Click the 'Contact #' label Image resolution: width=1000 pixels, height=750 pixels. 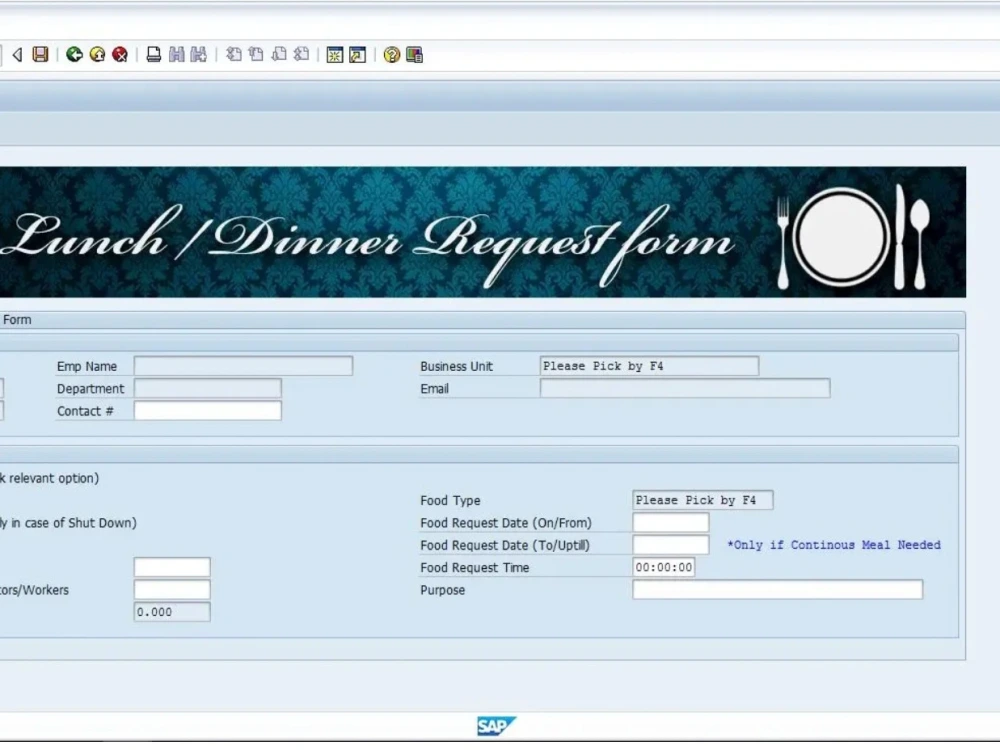85,411
